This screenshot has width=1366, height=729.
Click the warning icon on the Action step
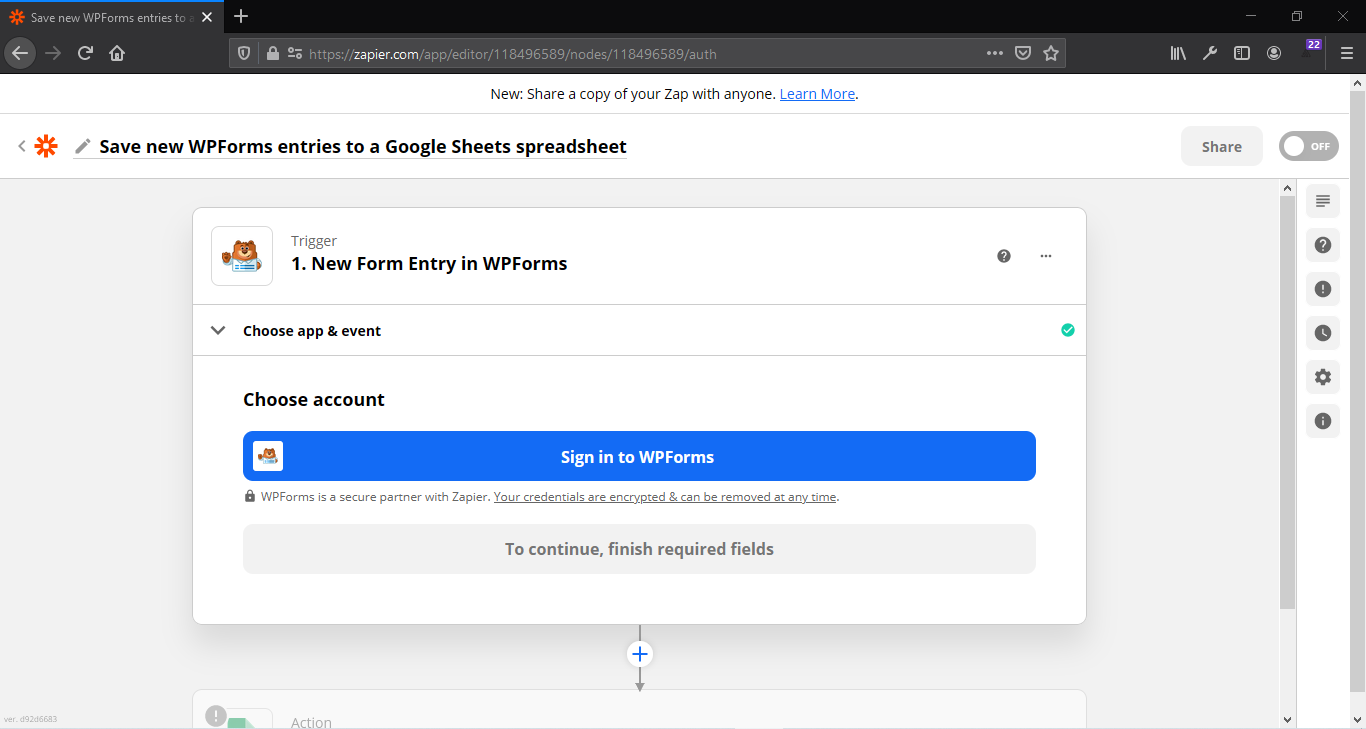[x=216, y=715]
